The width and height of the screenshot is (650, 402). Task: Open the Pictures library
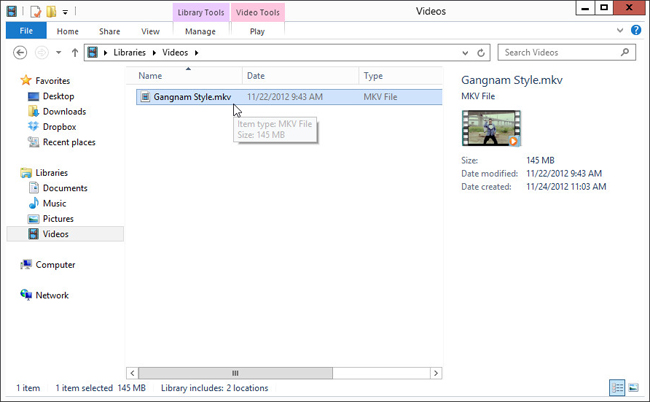point(58,219)
